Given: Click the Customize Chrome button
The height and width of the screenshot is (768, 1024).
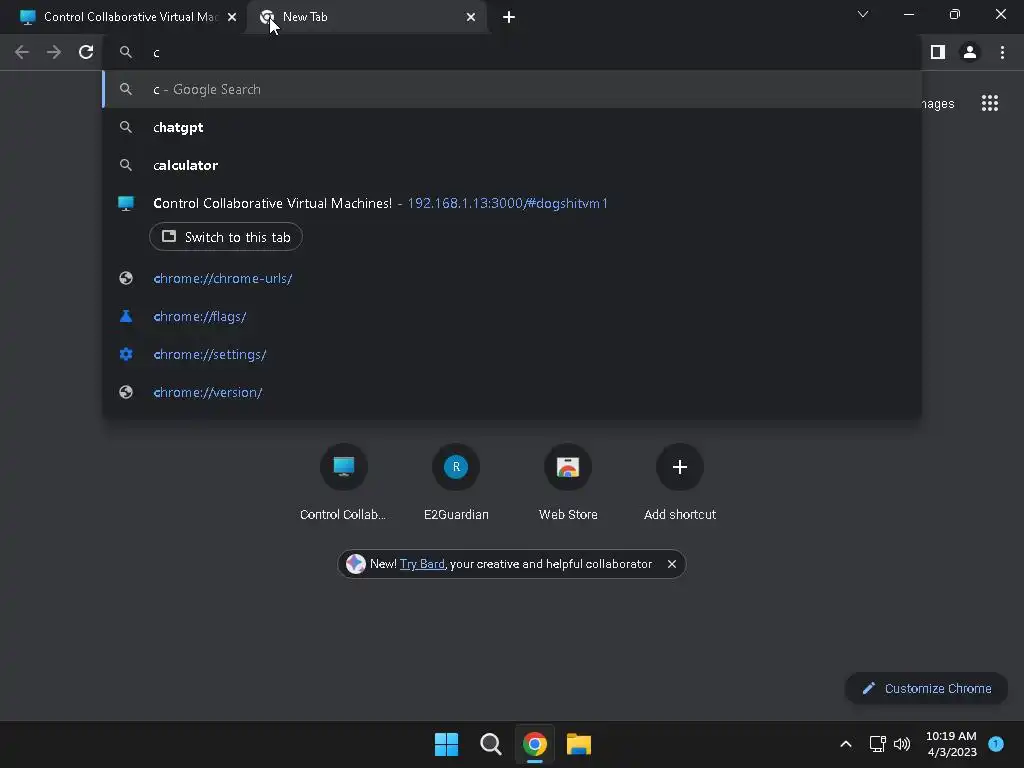Looking at the screenshot, I should click(926, 688).
